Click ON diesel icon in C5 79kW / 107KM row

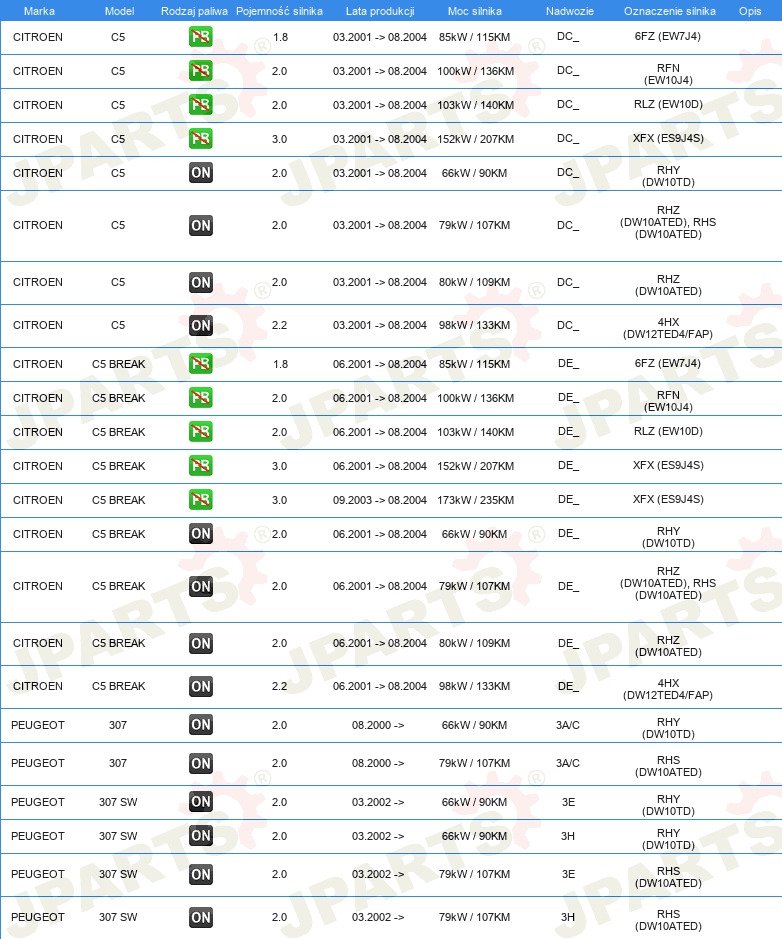pyautogui.click(x=201, y=226)
